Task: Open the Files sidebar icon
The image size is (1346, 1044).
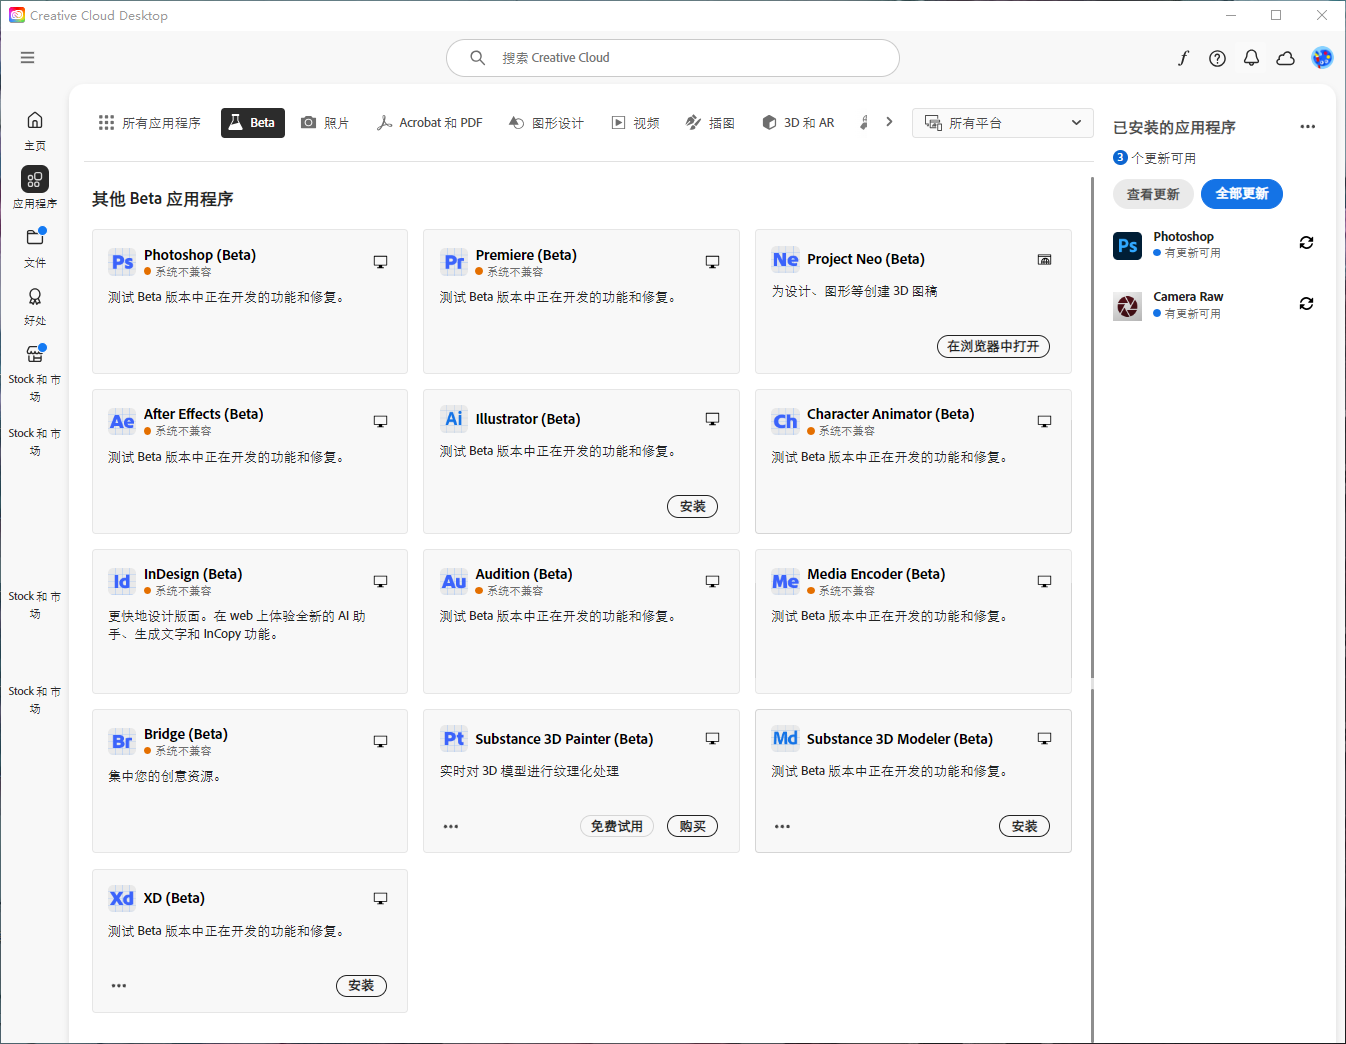Action: tap(35, 238)
